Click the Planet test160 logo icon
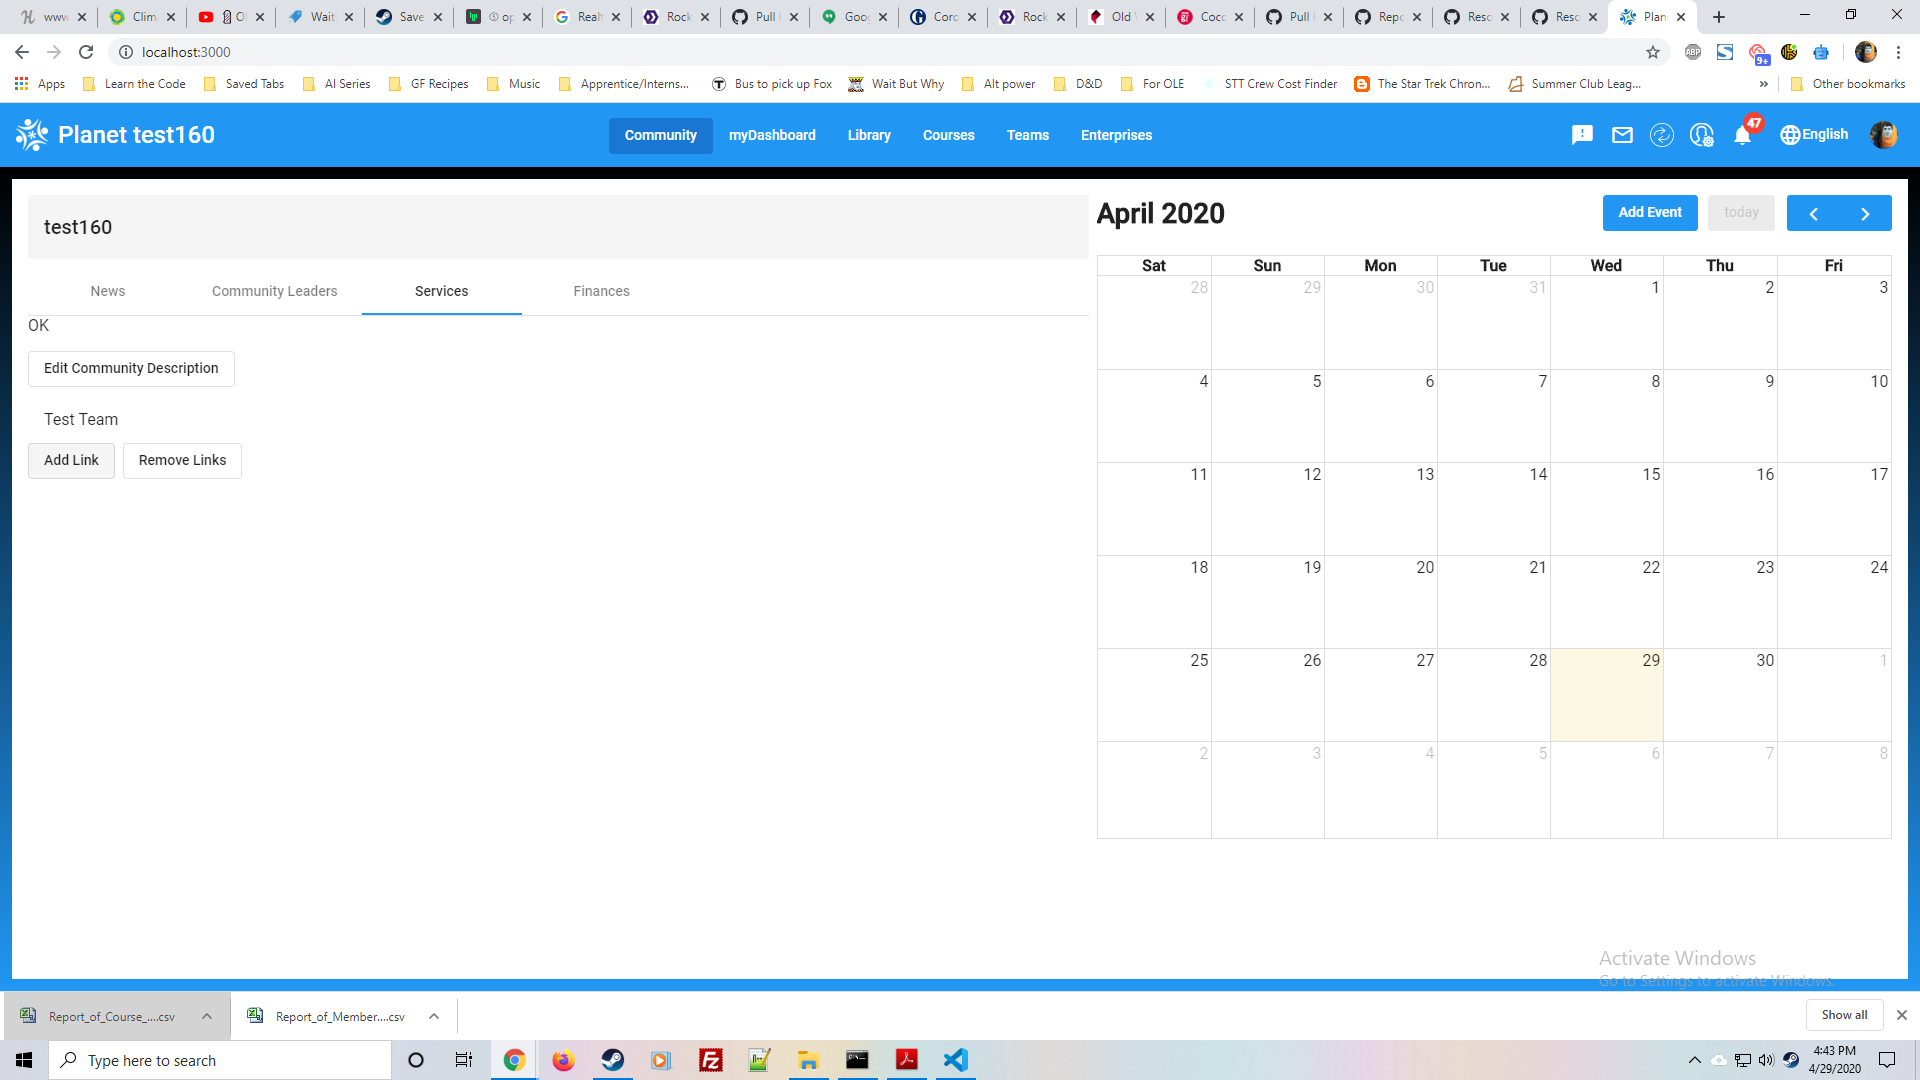Viewport: 1920px width, 1080px height. point(32,135)
